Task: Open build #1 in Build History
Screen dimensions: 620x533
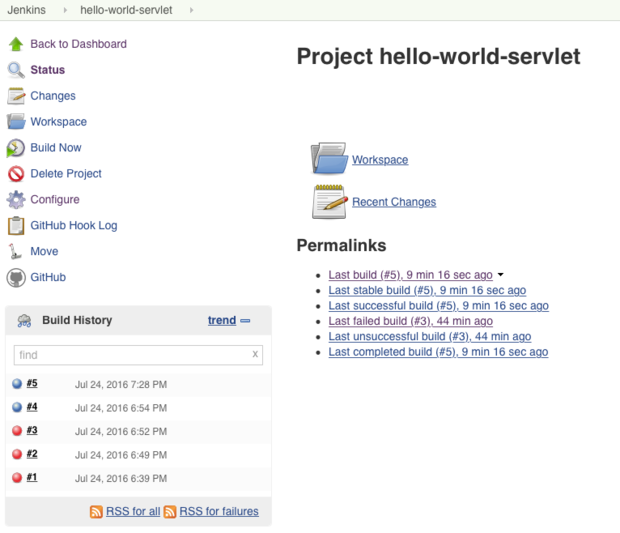Action: pyautogui.click(x=32, y=477)
